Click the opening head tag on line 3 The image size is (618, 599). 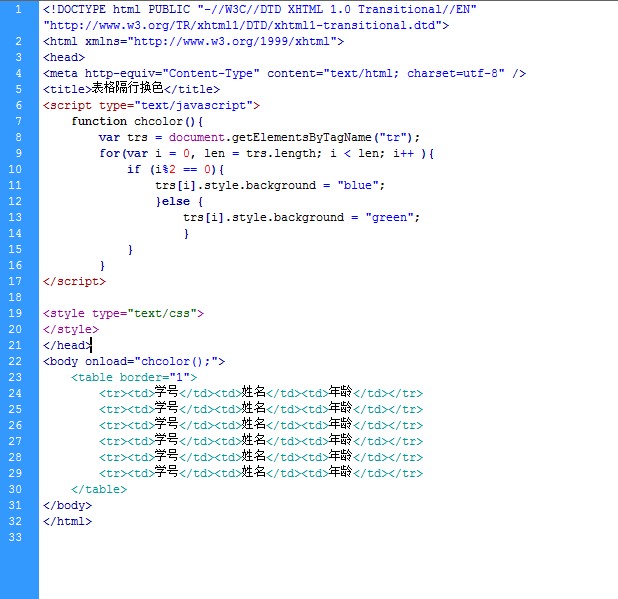coord(64,58)
